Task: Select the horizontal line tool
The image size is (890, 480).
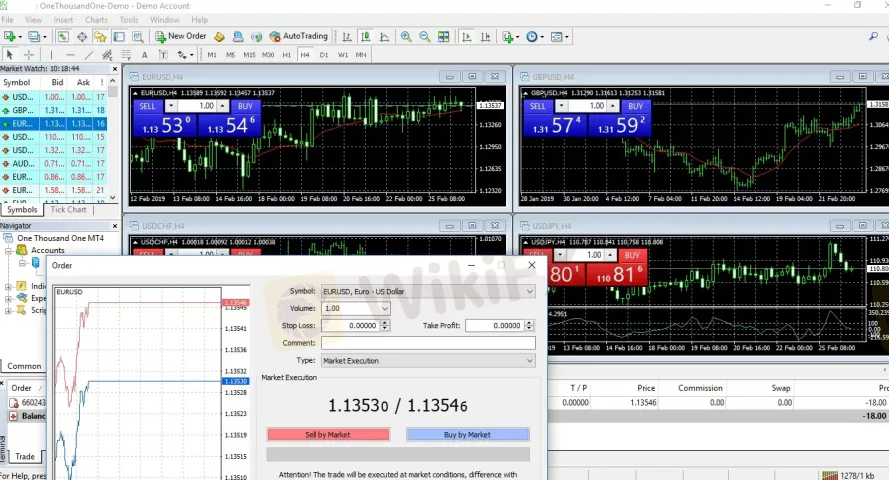Action: tap(70, 55)
